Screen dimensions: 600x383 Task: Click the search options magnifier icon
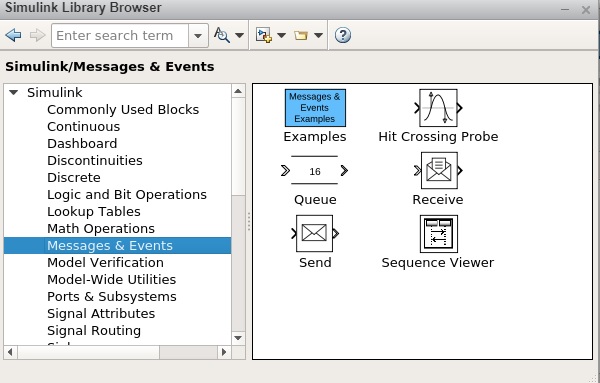click(x=222, y=35)
